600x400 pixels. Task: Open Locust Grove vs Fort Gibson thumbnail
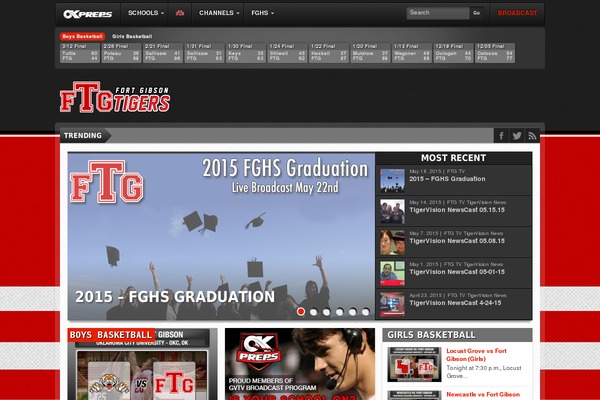[414, 364]
